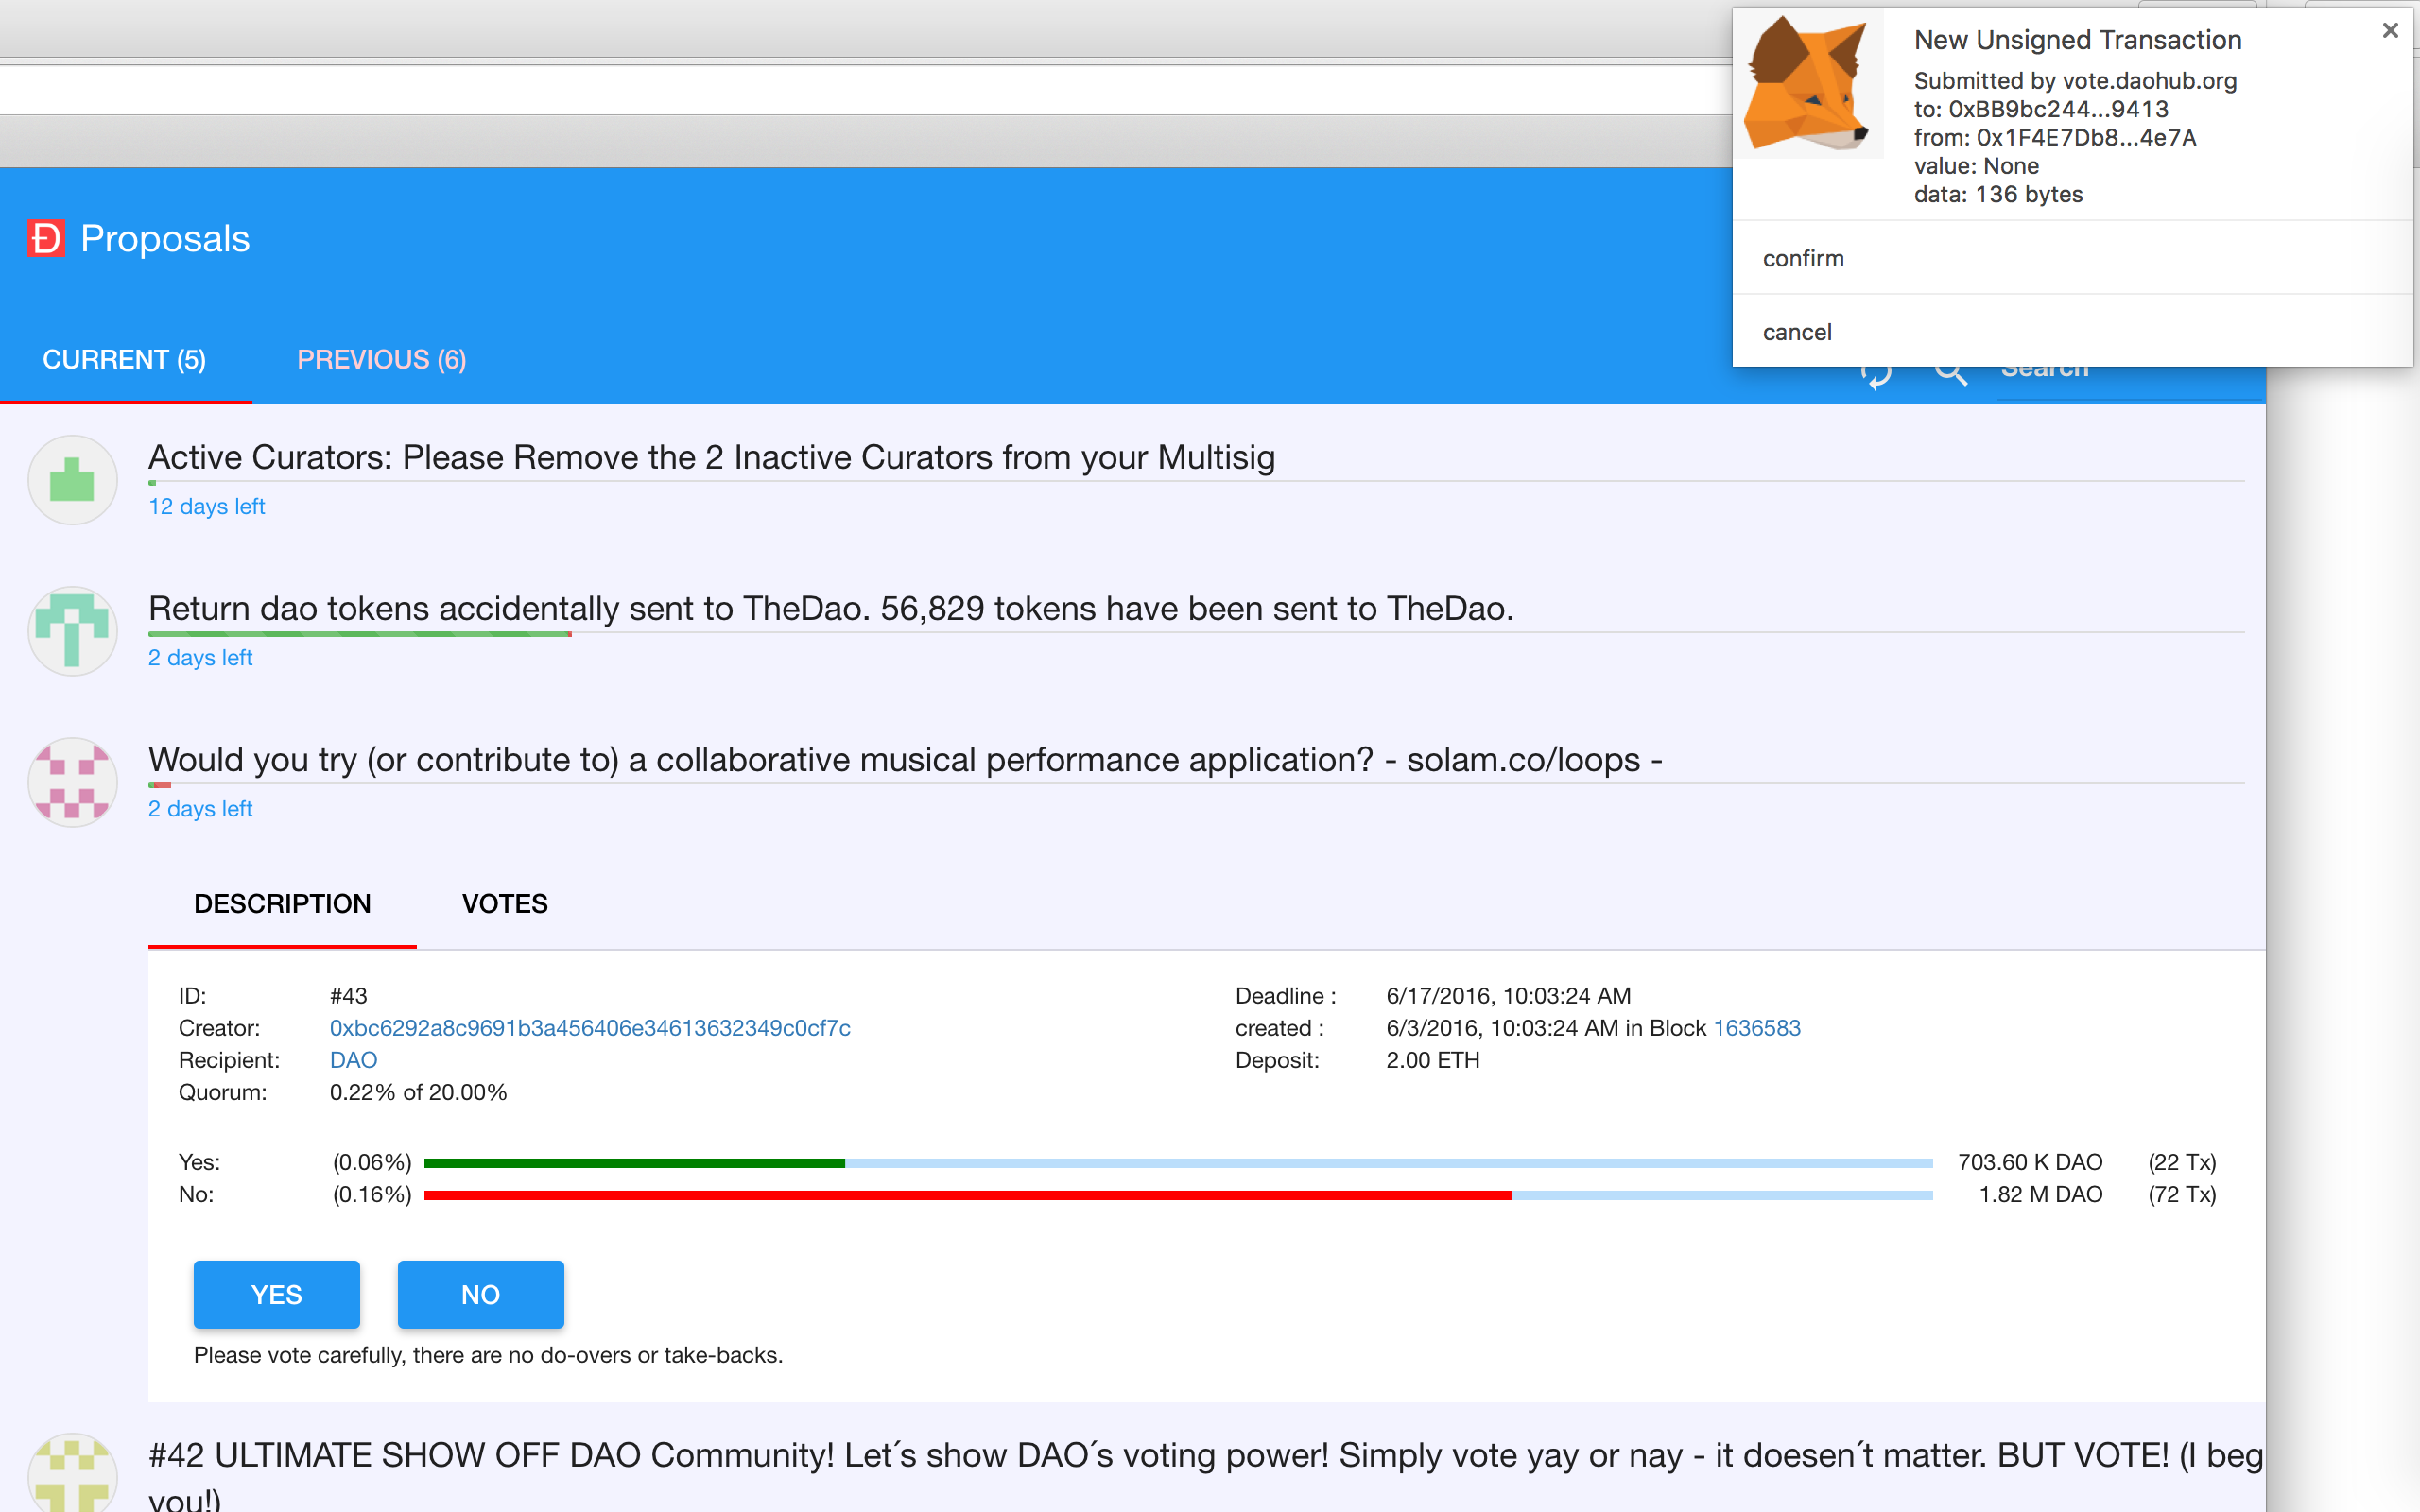The height and width of the screenshot is (1512, 2420).
Task: Open the Return dao tokens proposal
Action: click(x=831, y=608)
